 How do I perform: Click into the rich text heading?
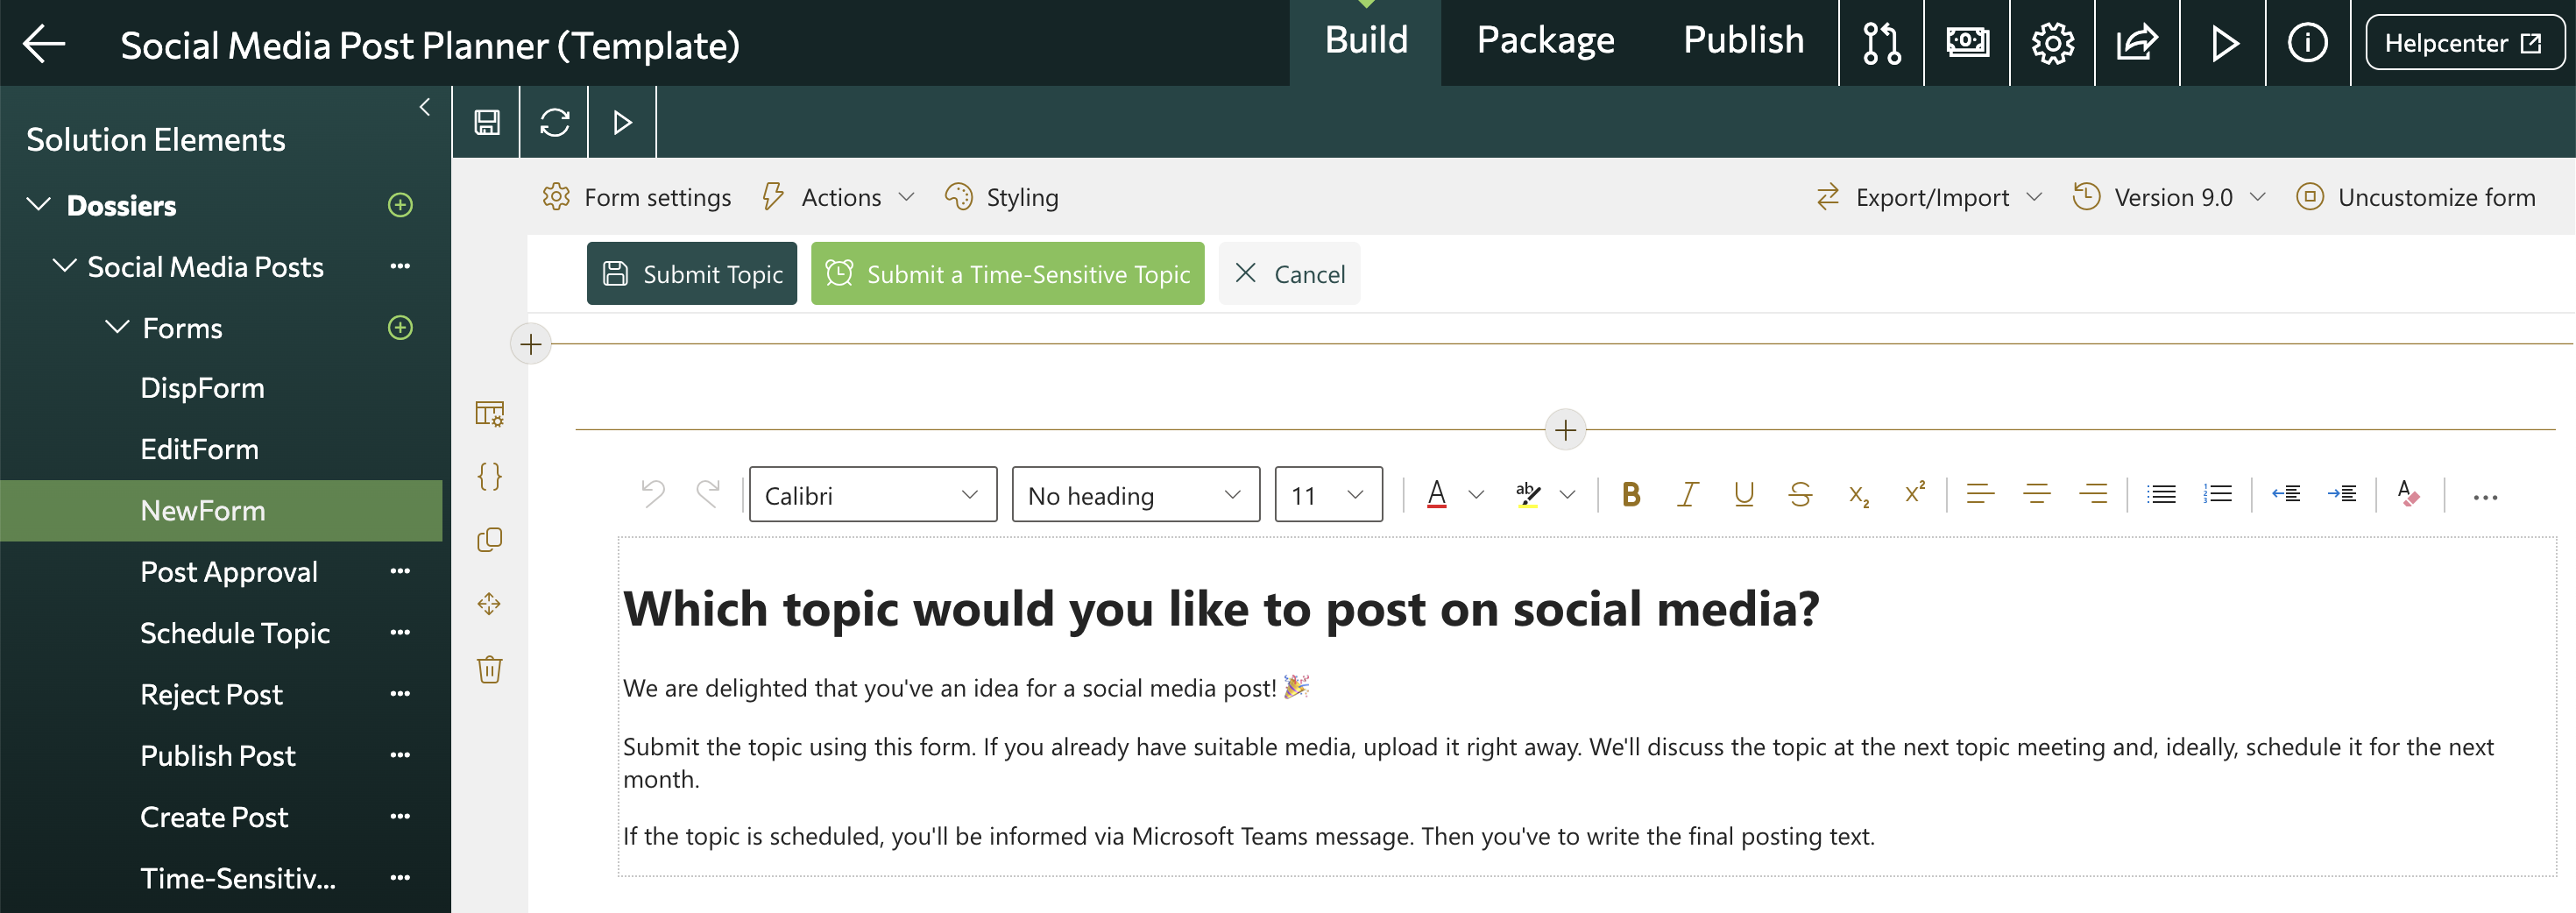[1221, 609]
